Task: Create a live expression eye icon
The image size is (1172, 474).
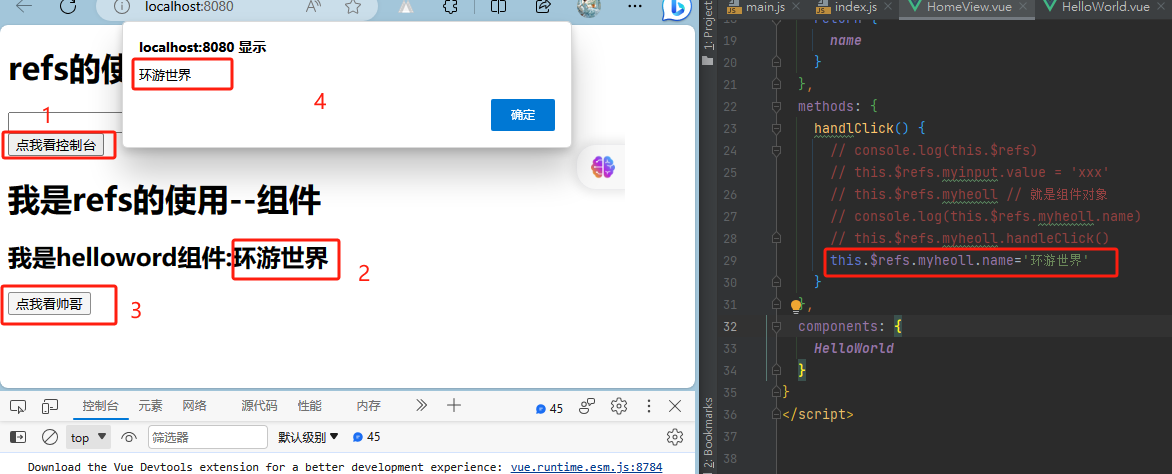Action: [129, 437]
